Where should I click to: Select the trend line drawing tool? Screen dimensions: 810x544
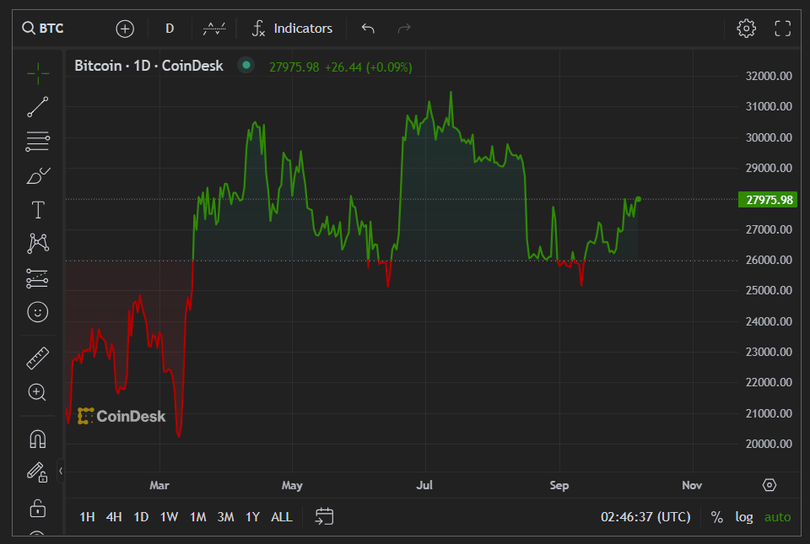pos(38,107)
